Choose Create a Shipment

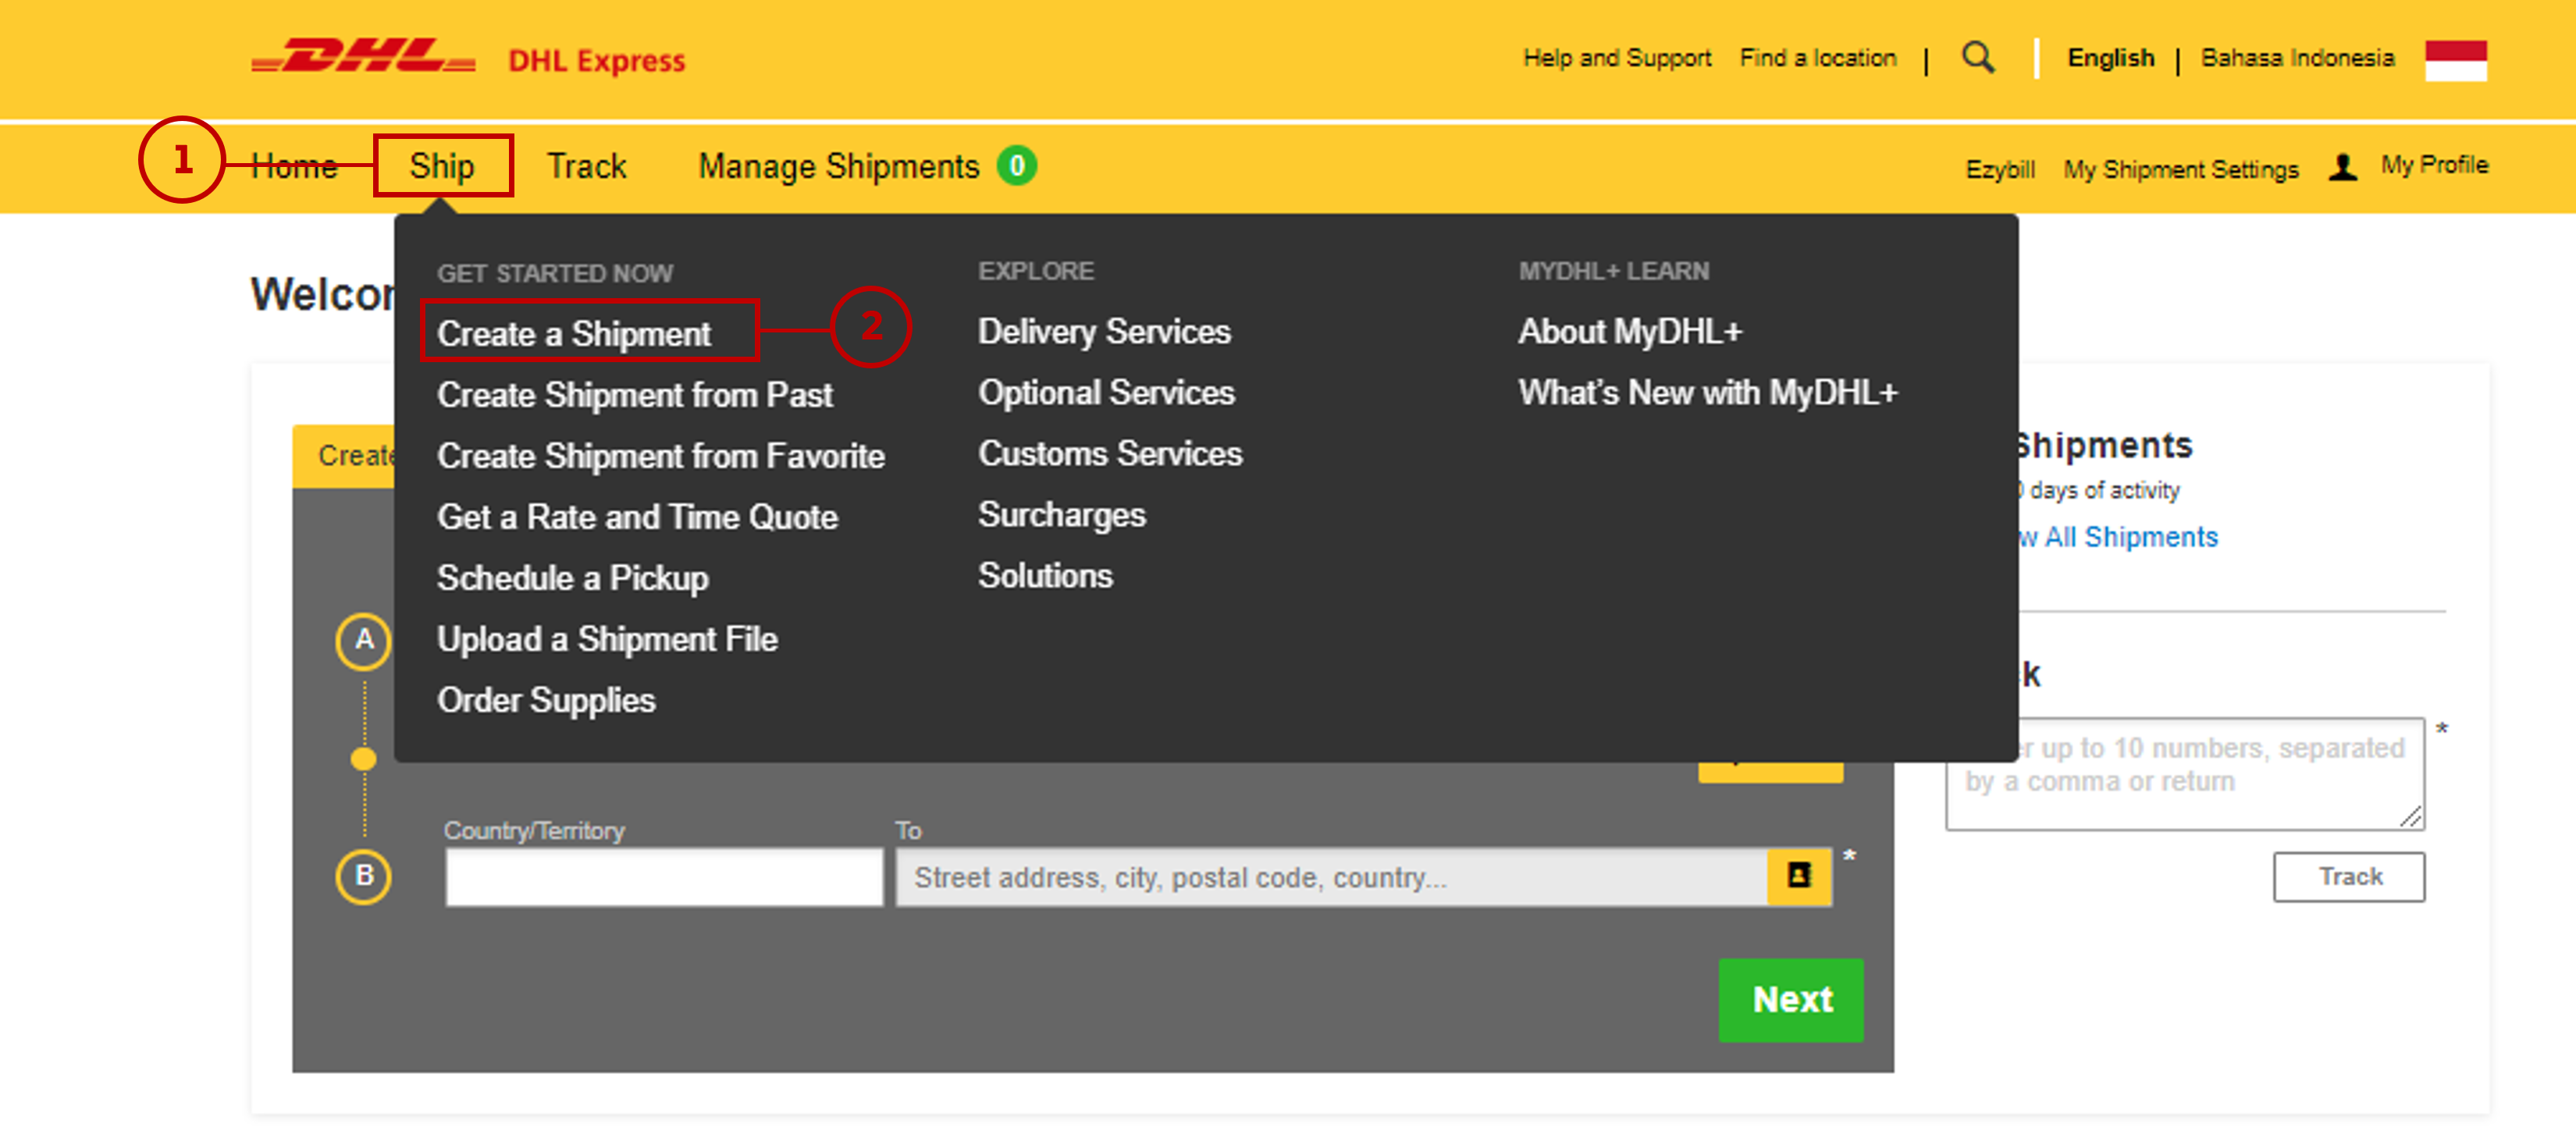(574, 333)
